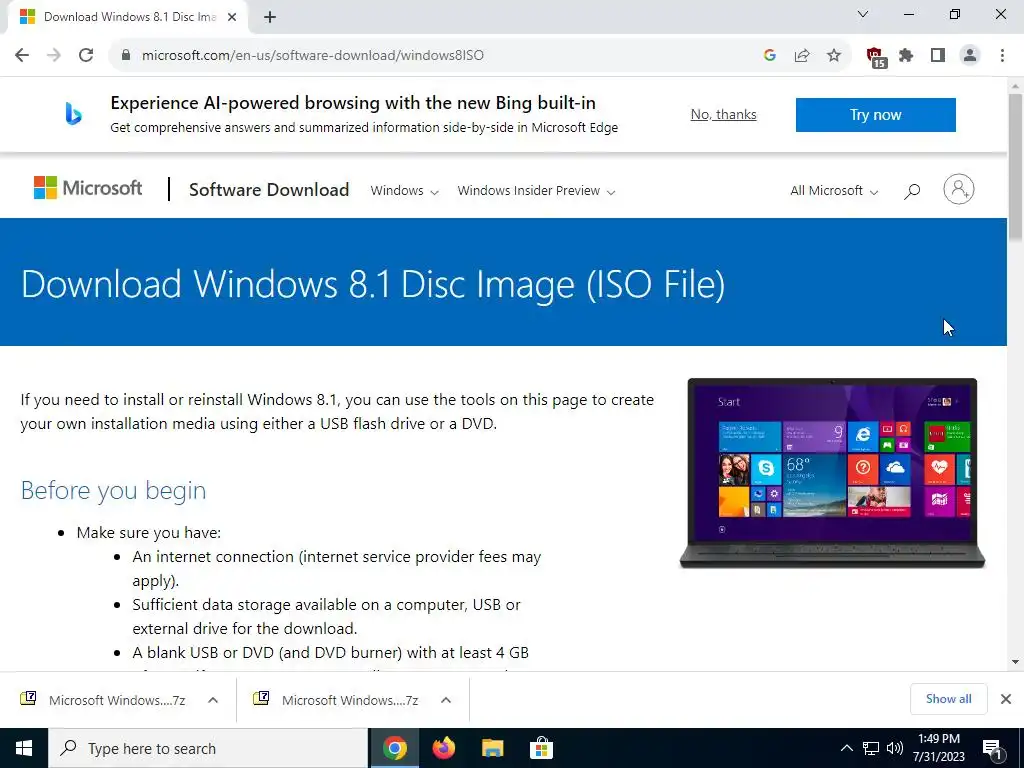Open the volume speaker tray icon
This screenshot has height=768, width=1024.
click(895, 748)
